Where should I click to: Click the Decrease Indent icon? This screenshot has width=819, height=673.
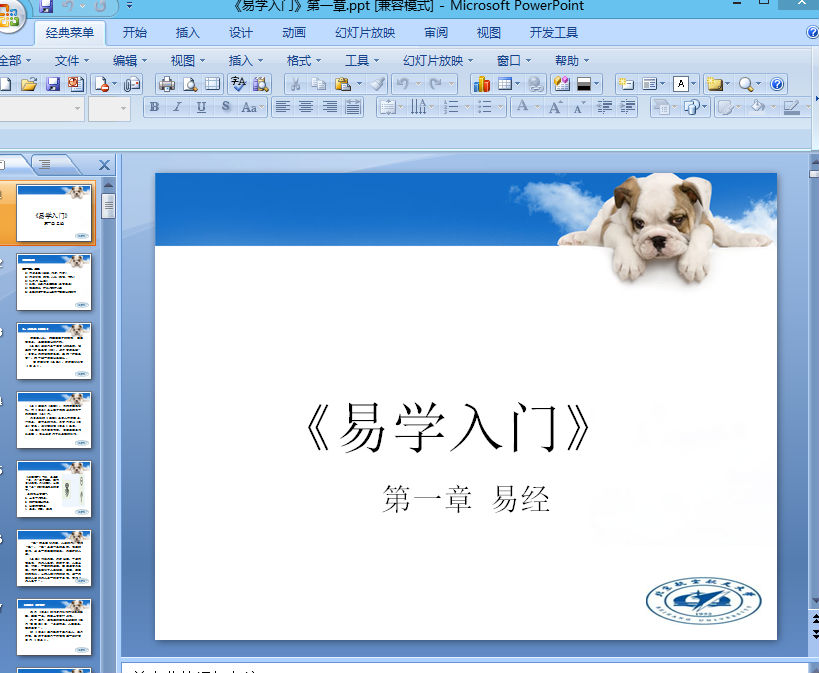(605, 107)
